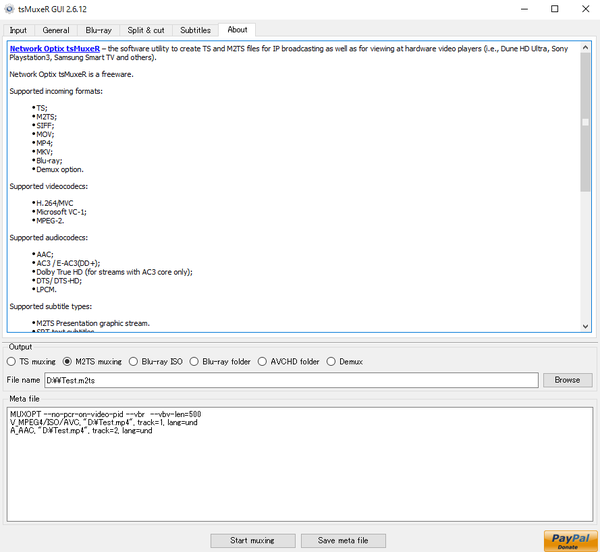This screenshot has height=552, width=600.
Task: Choose Blu-ray ISO output
Action: pos(156,361)
